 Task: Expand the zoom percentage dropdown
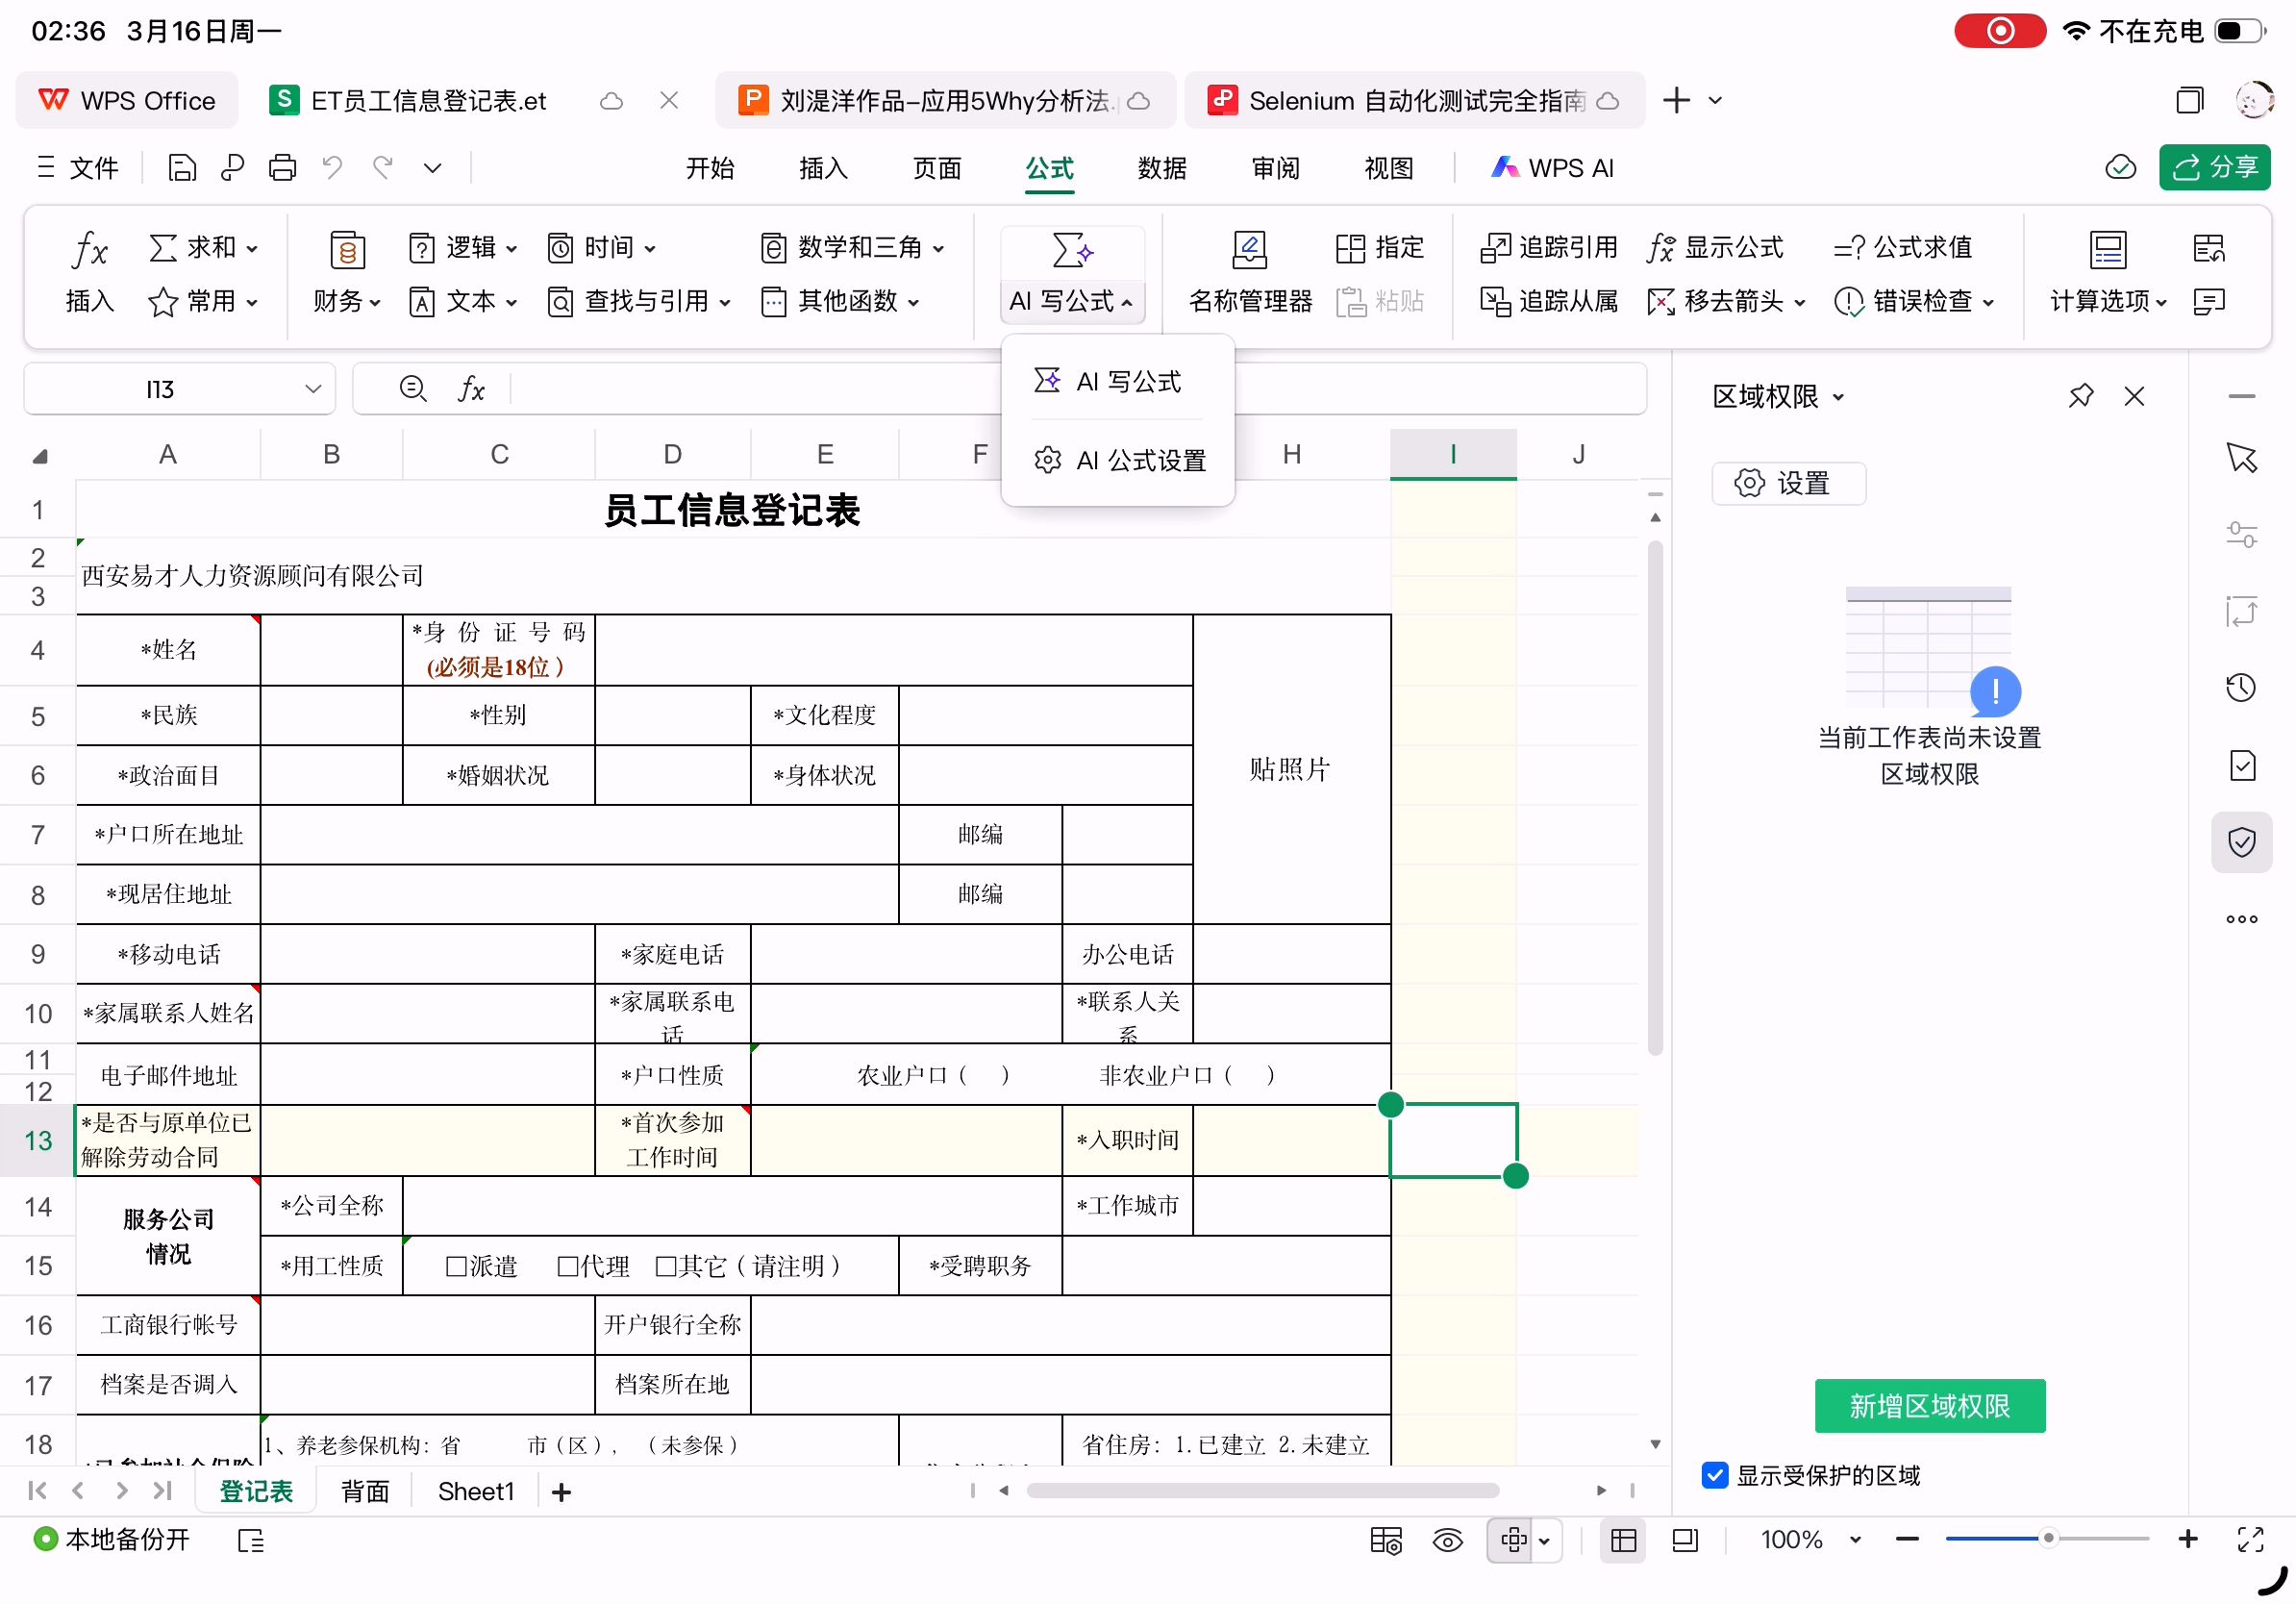(1855, 1540)
